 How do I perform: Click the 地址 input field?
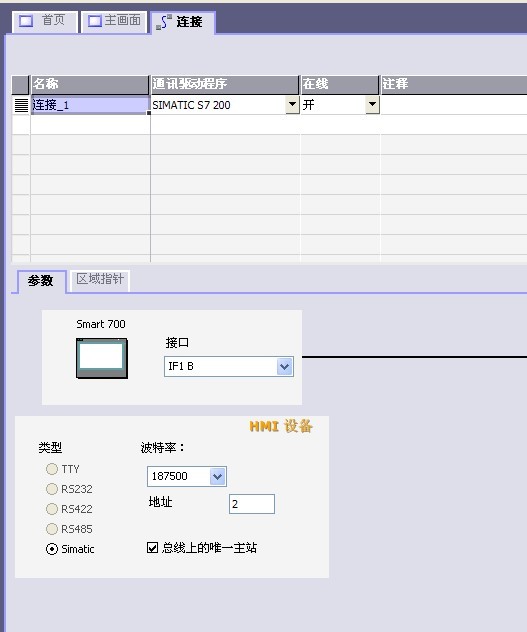[x=252, y=504]
